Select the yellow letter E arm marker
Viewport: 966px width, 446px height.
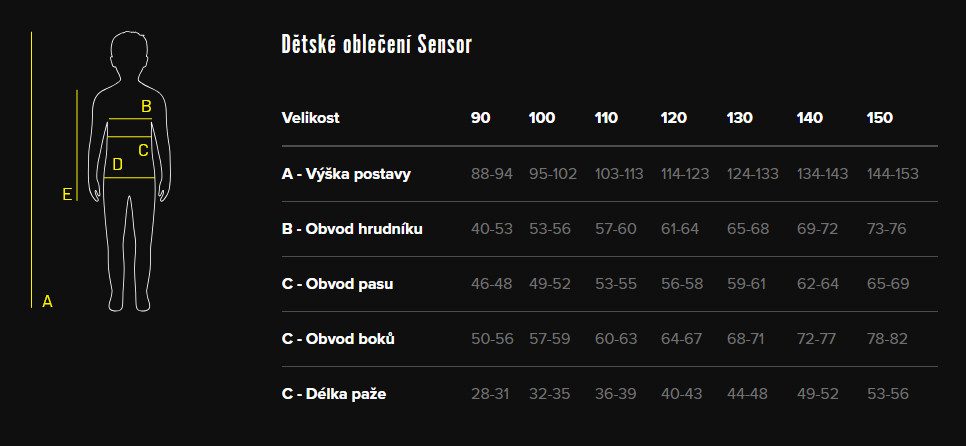(67, 195)
